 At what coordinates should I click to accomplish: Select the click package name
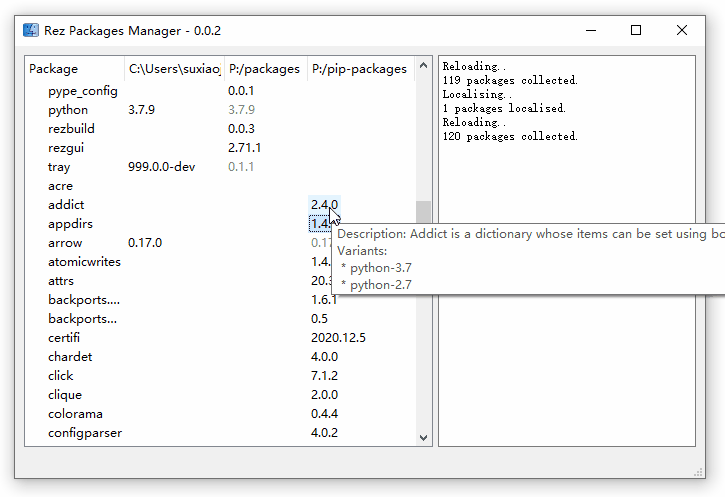coord(61,375)
